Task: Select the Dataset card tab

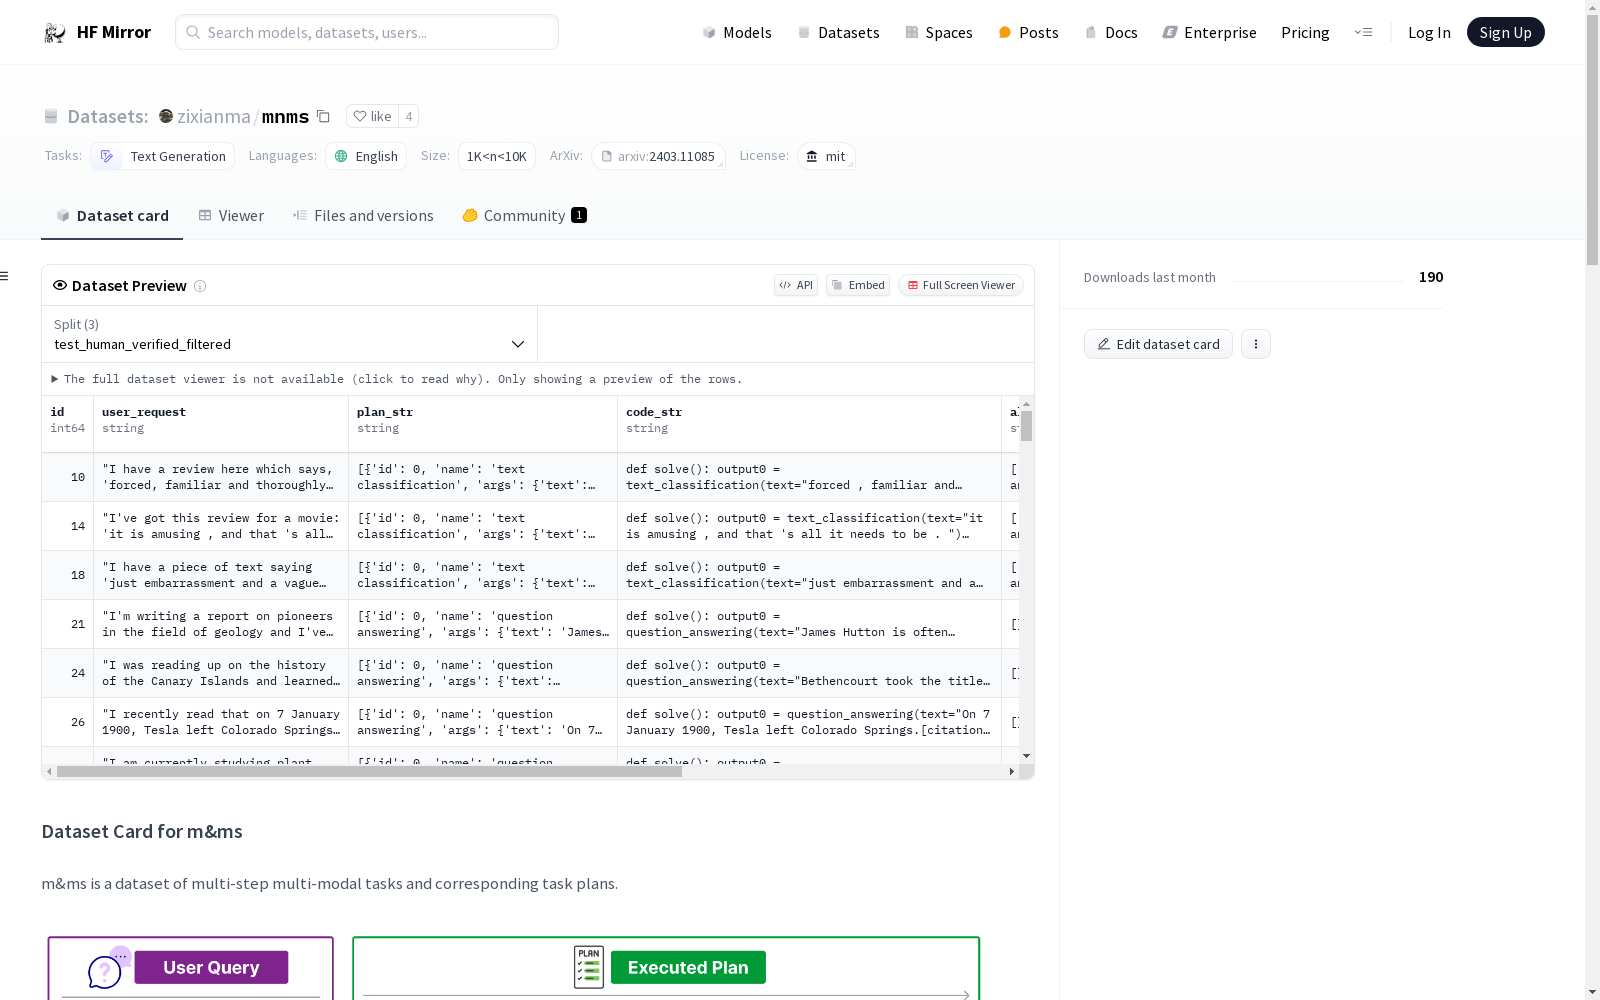Action: [112, 216]
